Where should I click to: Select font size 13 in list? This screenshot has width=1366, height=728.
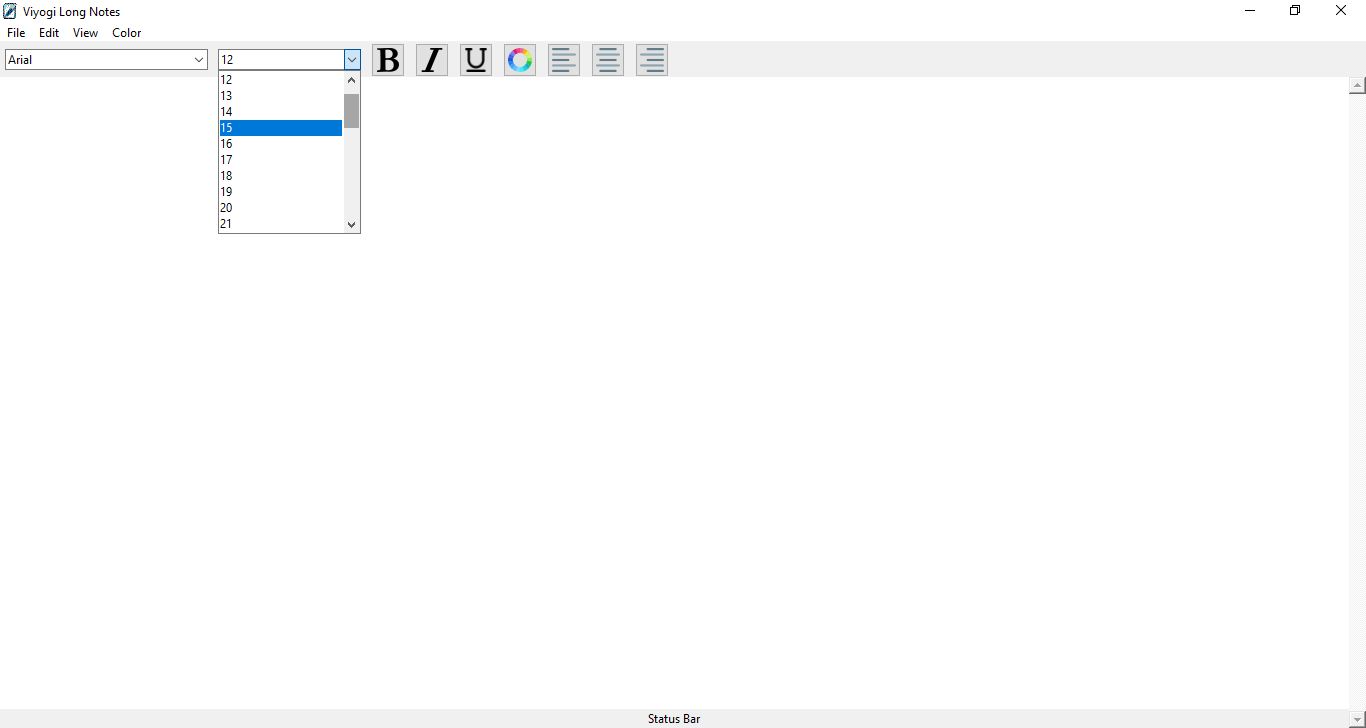tap(281, 96)
